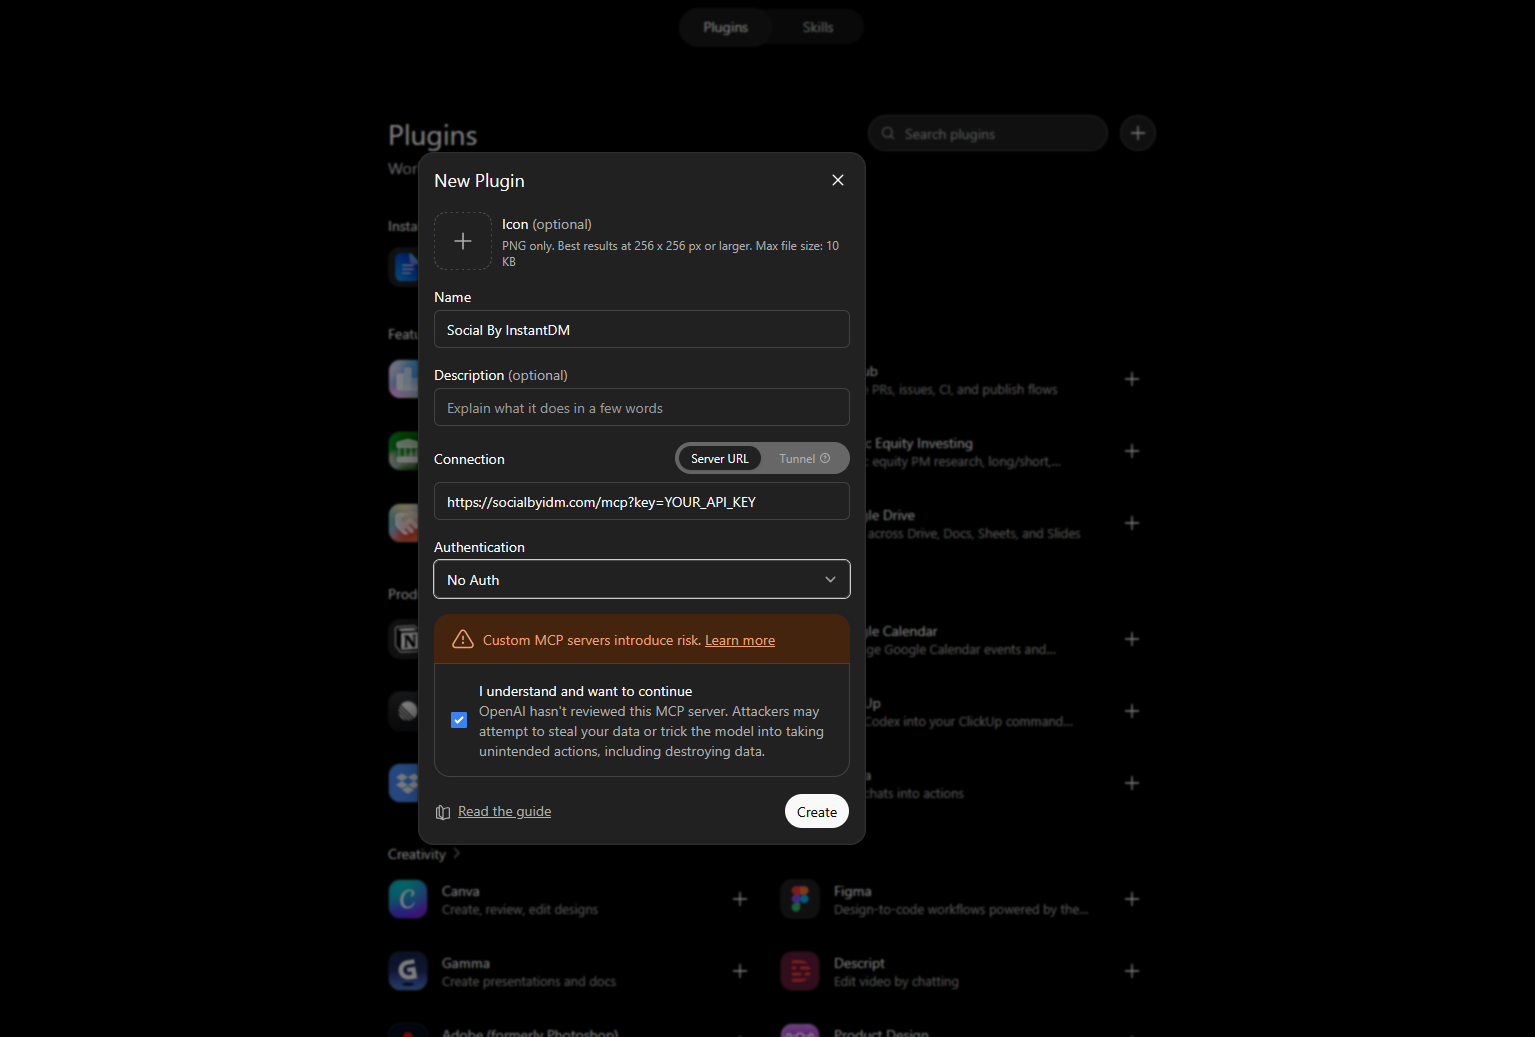1535x1037 pixels.
Task: Open the Figma plugin icon
Action: coord(800,899)
